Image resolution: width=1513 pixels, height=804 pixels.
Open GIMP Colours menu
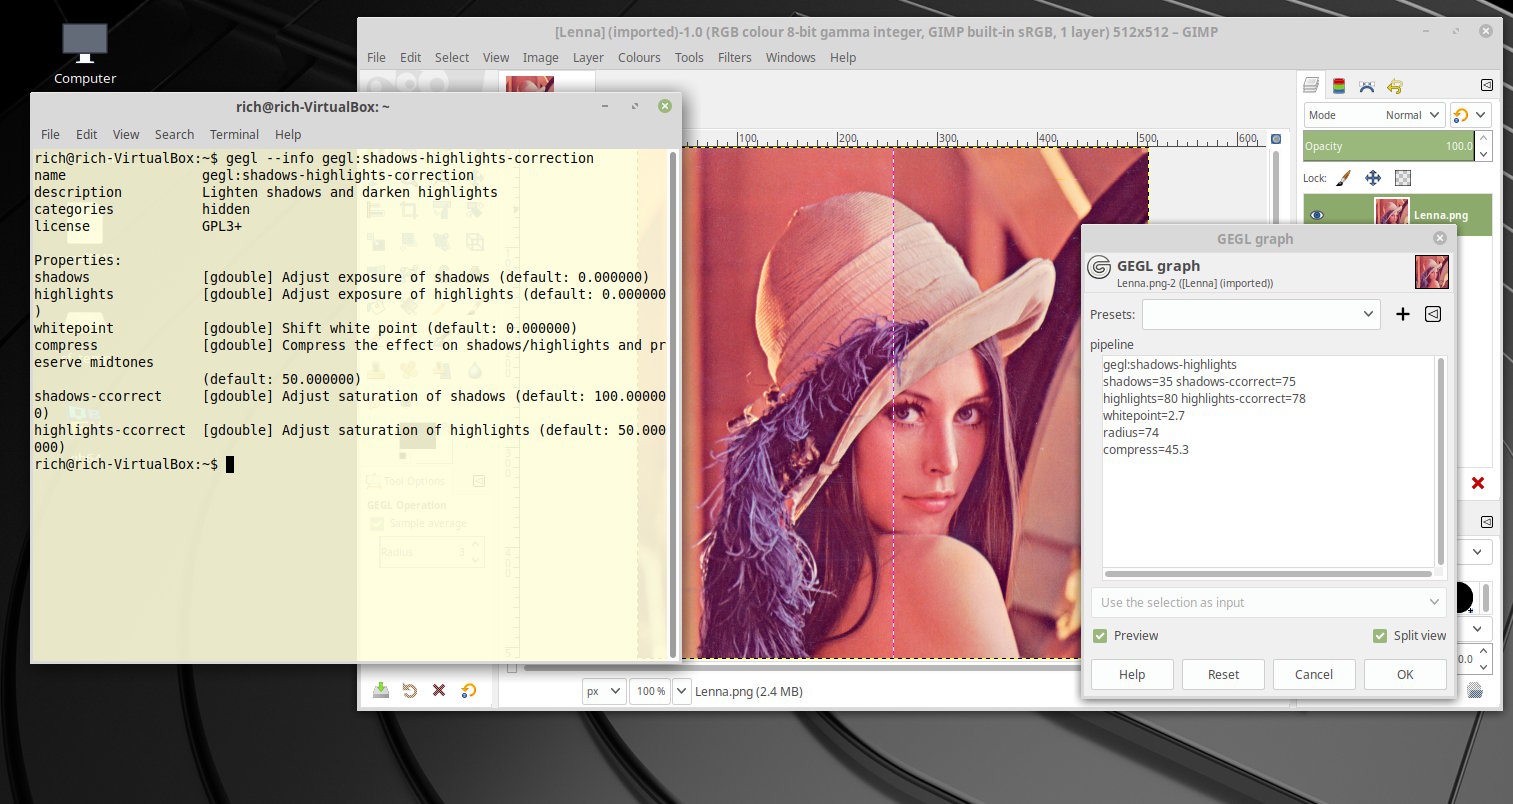point(639,57)
